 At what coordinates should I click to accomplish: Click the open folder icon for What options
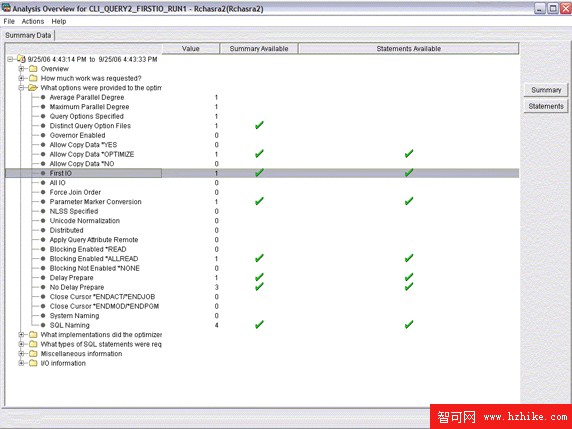33,88
